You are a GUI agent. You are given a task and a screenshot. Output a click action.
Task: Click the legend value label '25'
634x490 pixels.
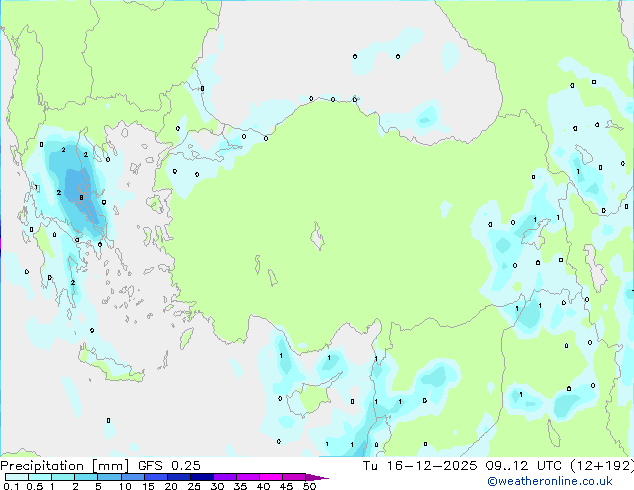pyautogui.click(x=194, y=486)
